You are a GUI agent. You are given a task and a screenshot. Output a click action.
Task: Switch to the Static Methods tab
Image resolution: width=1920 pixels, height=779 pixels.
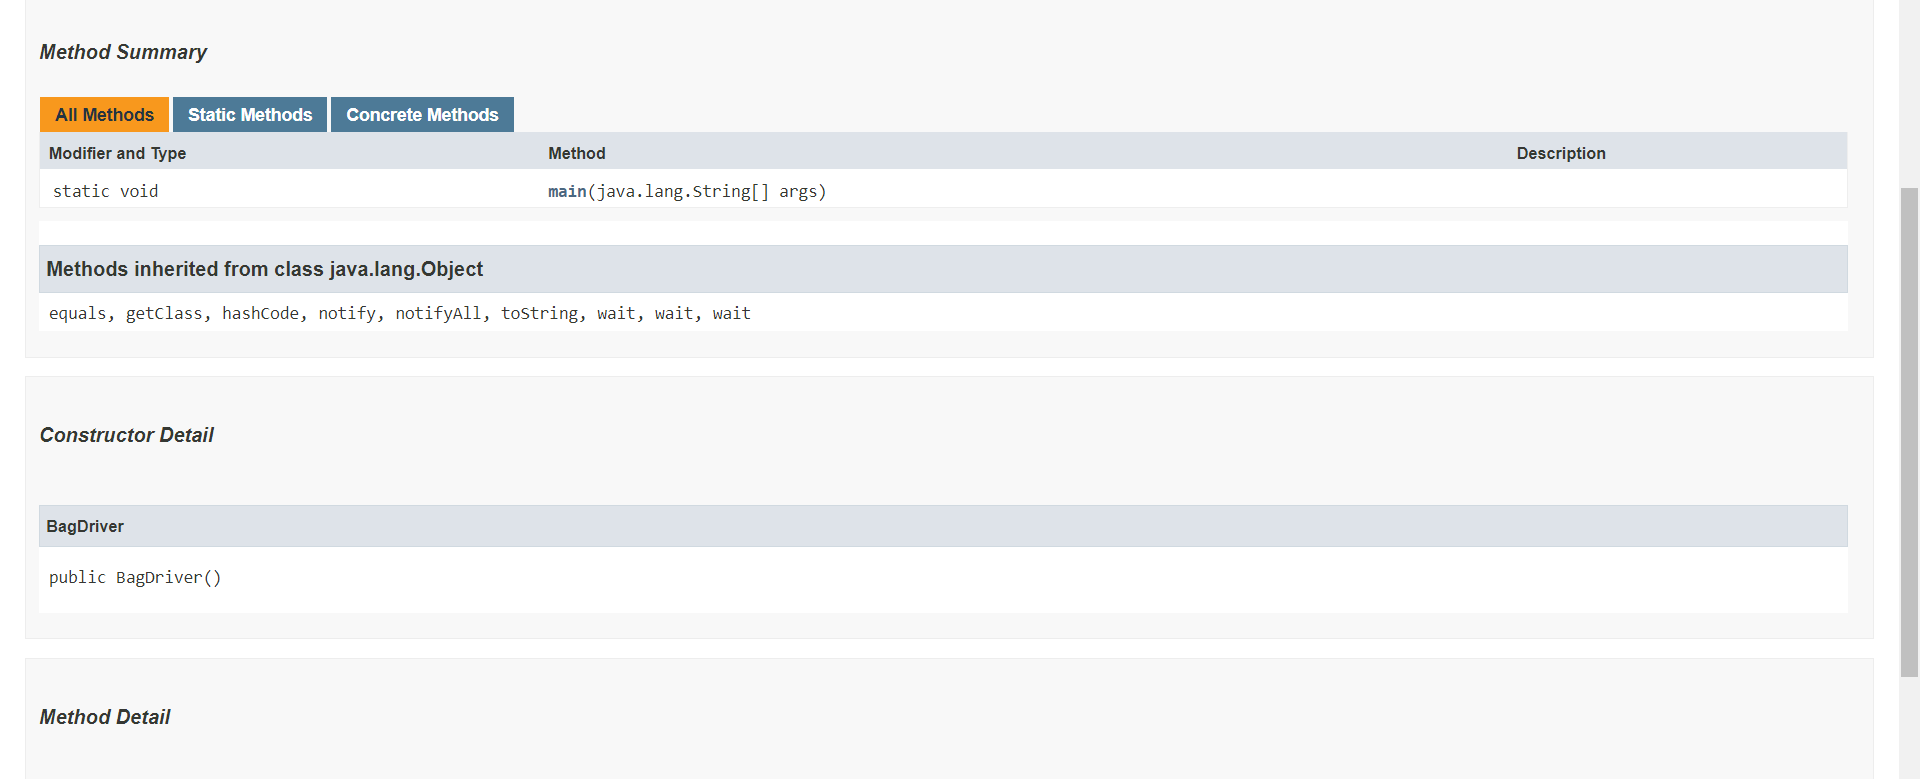[x=250, y=115]
